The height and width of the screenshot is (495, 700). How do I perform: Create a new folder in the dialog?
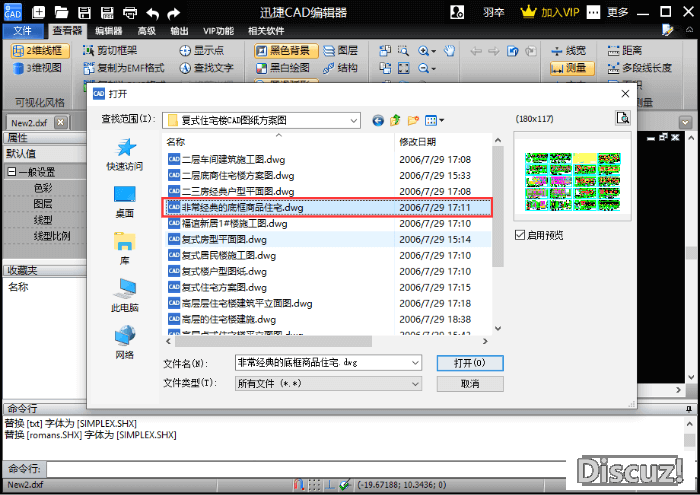[x=414, y=120]
